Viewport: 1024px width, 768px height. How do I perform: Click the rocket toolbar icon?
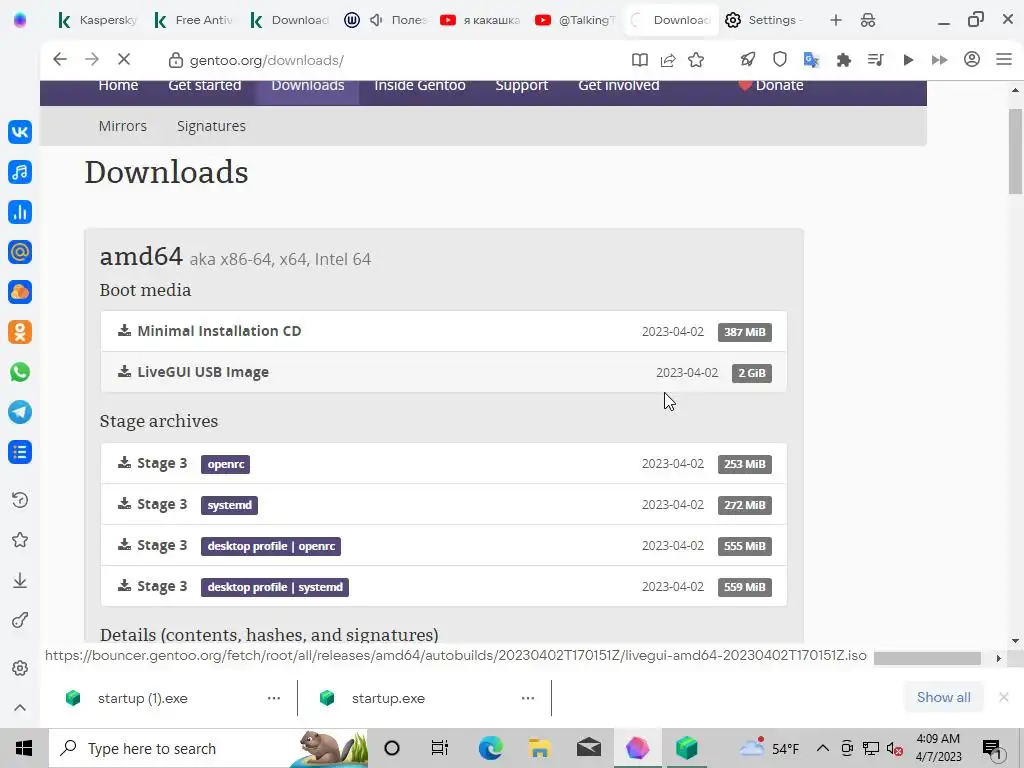pyautogui.click(x=748, y=60)
